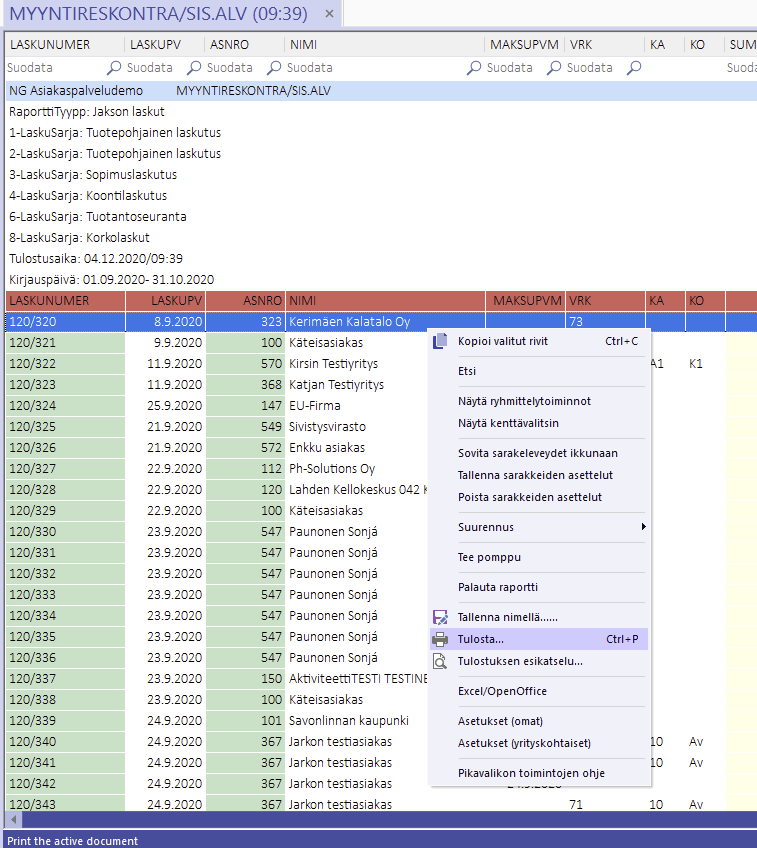Select Etsi from the context menu

467,371
